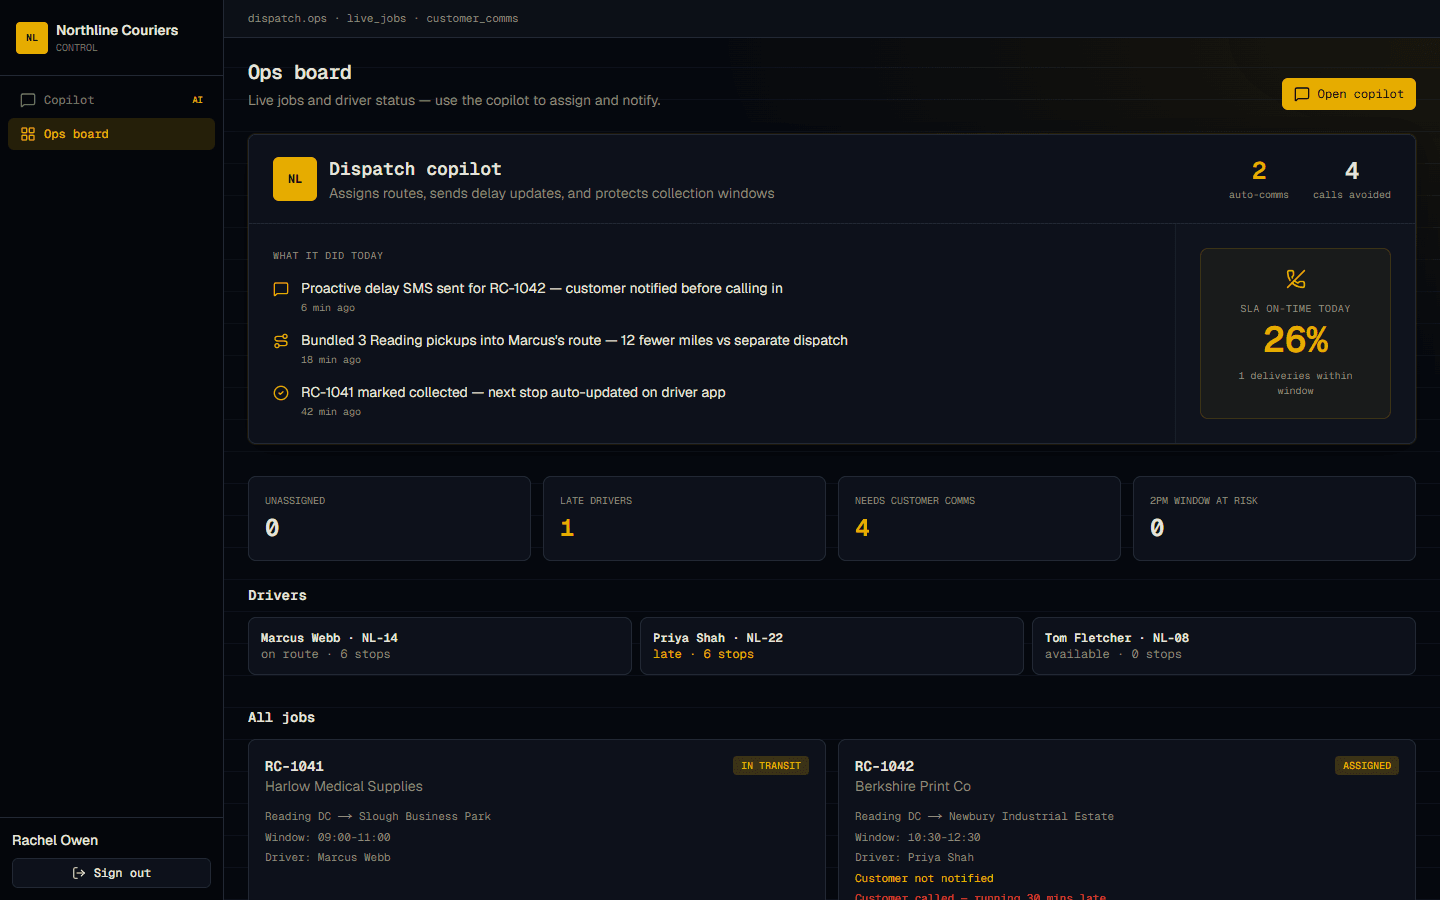The image size is (1440, 900).
Task: Click the All jobs section heading
Action: (x=281, y=717)
